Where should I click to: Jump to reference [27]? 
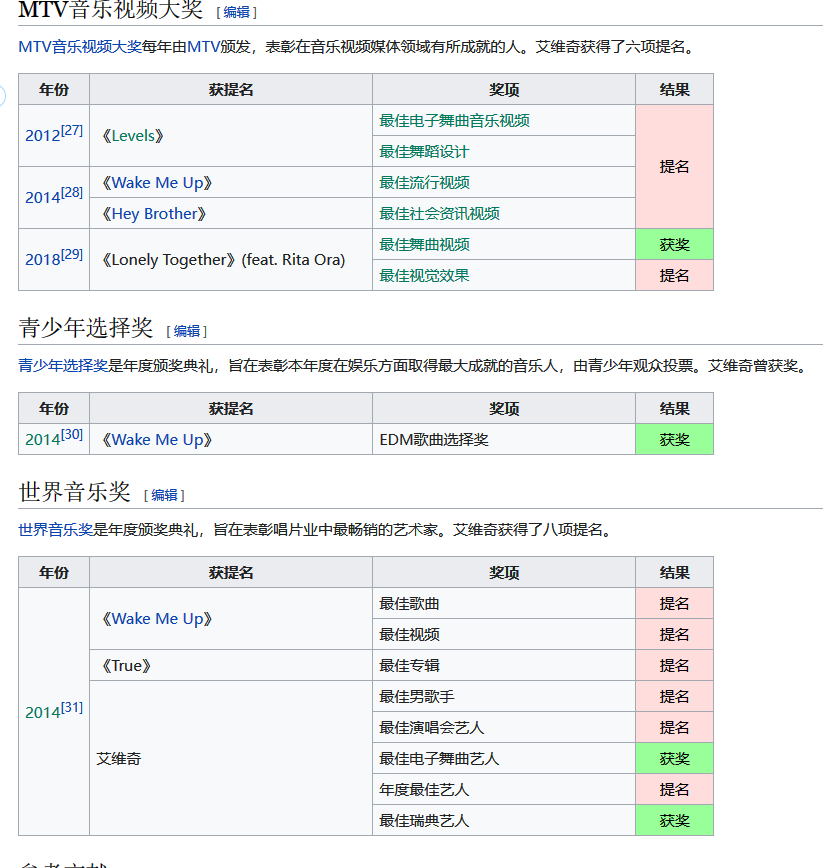(72, 130)
